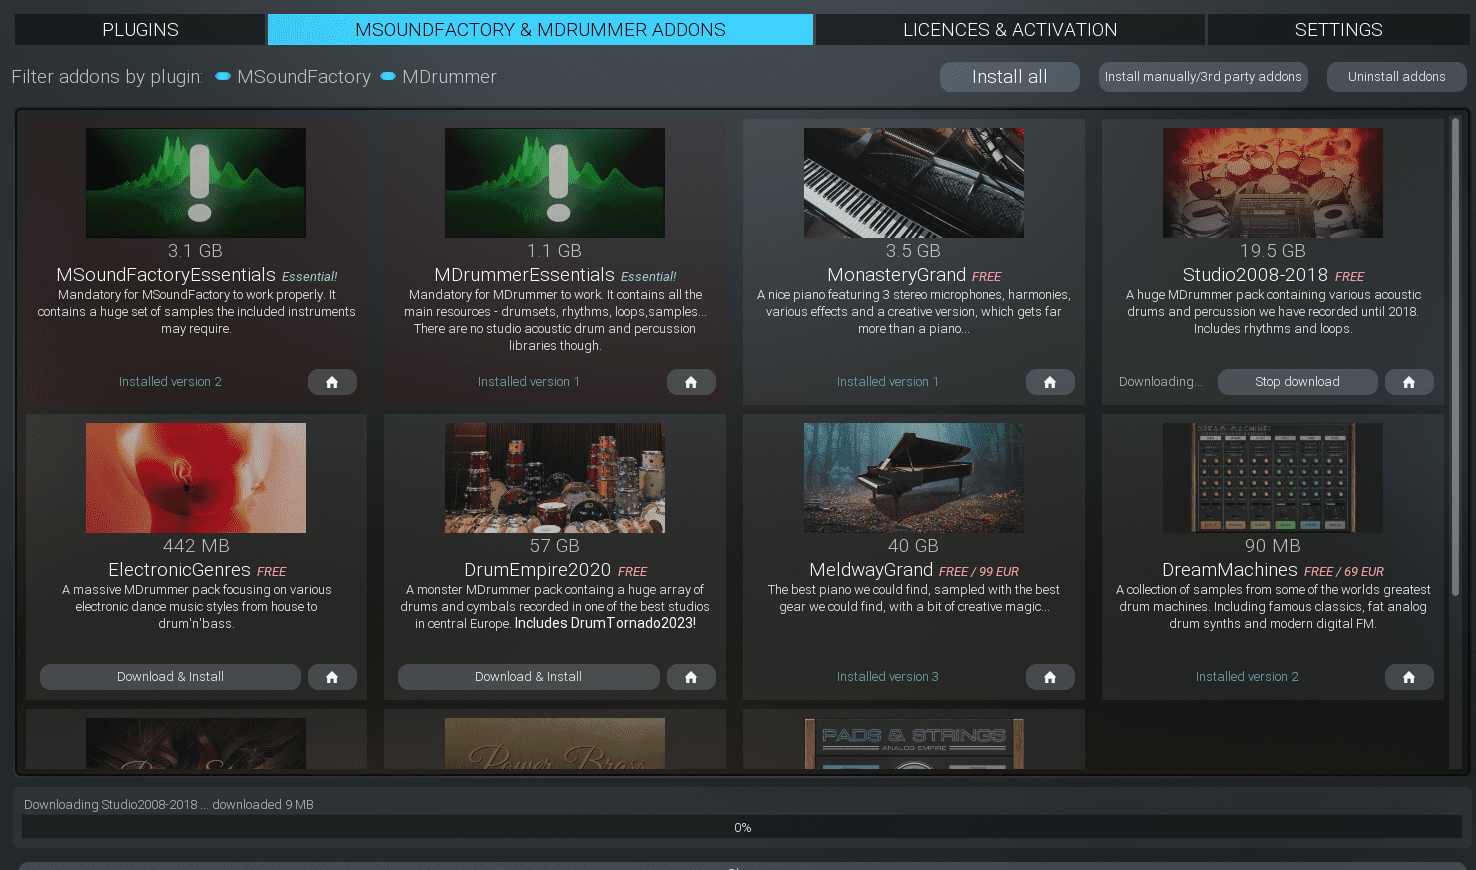This screenshot has width=1476, height=870.
Task: Click 'Installed version 2' under MSoundFactoryEssentials
Action: pos(170,382)
